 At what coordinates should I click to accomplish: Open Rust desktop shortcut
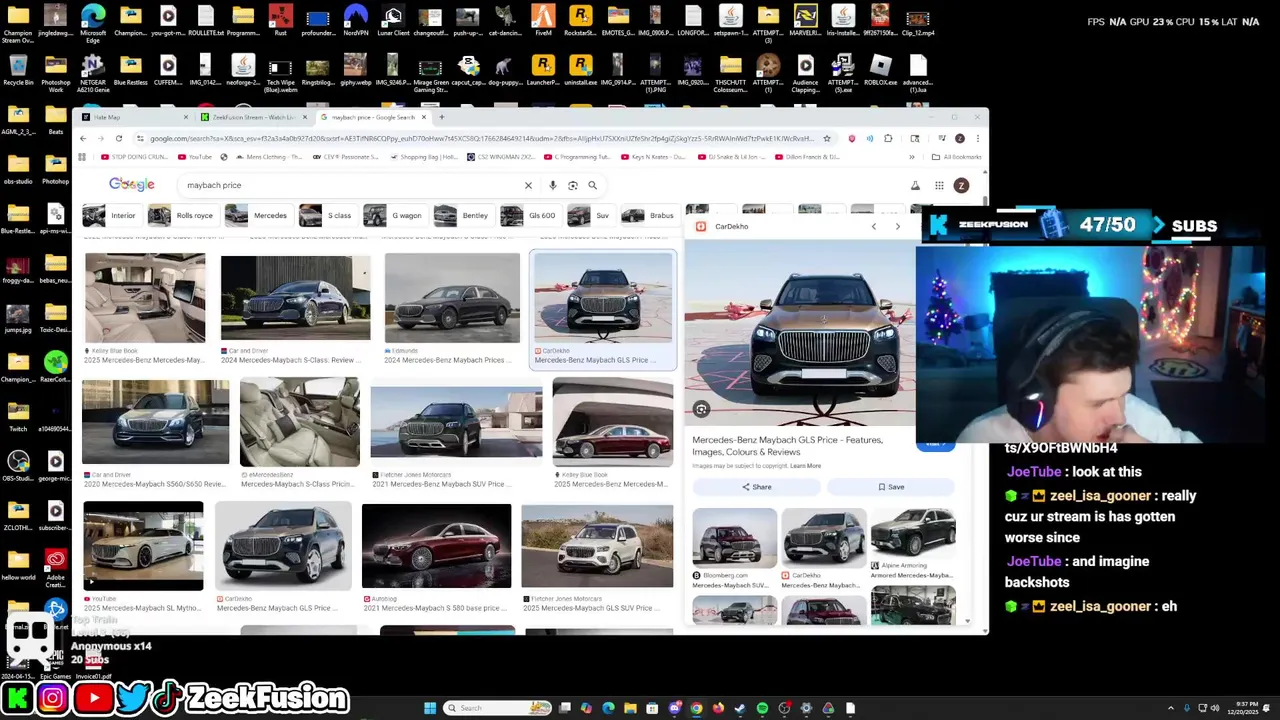281,22
